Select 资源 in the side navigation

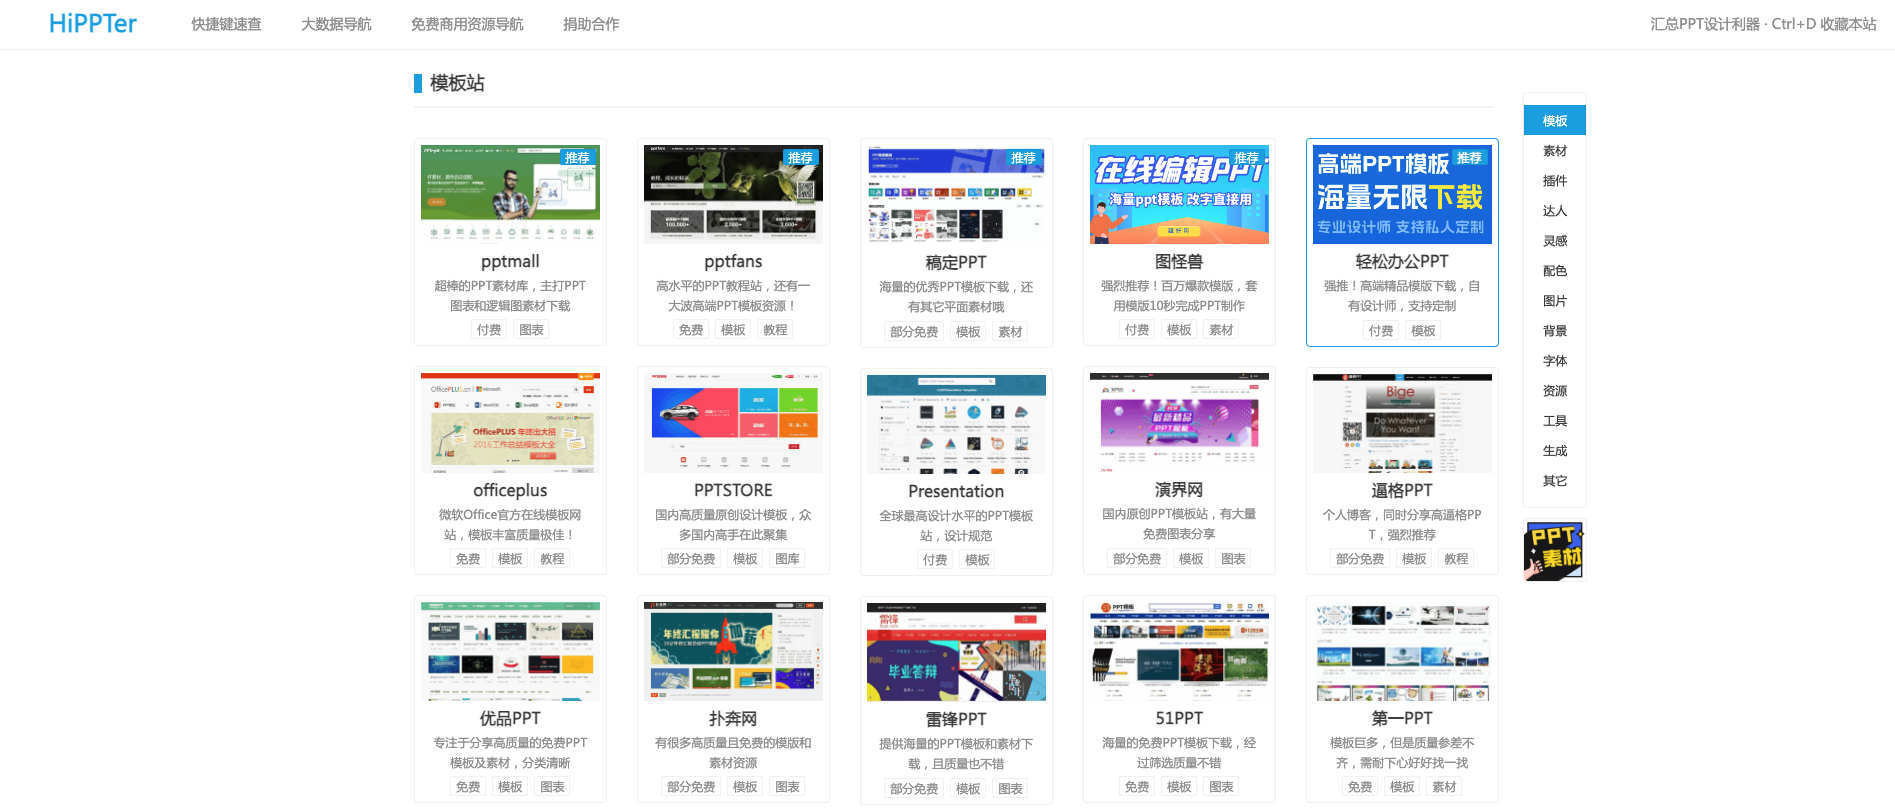[1555, 391]
